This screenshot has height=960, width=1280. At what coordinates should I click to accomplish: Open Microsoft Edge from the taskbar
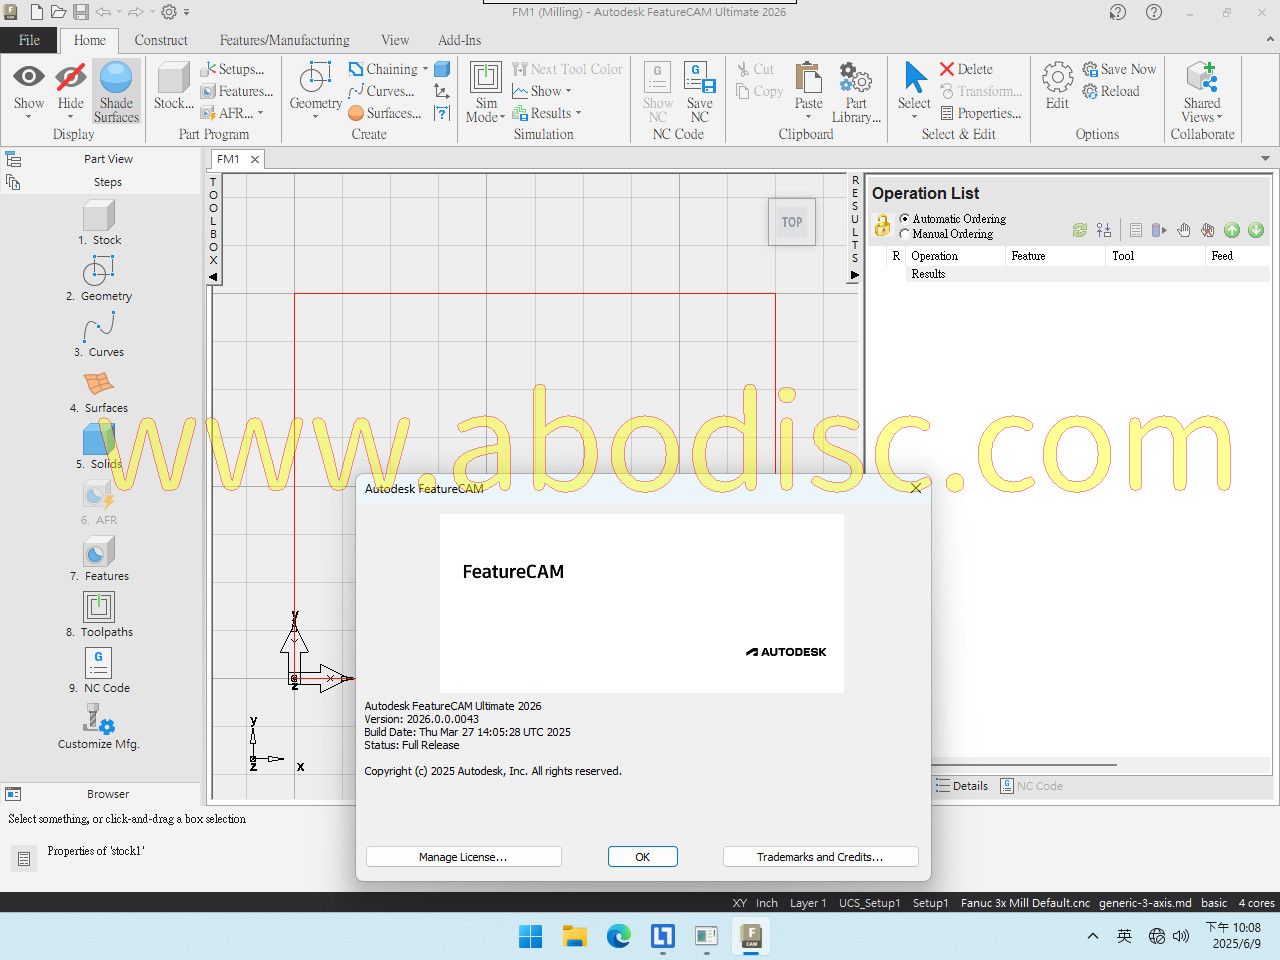619,937
